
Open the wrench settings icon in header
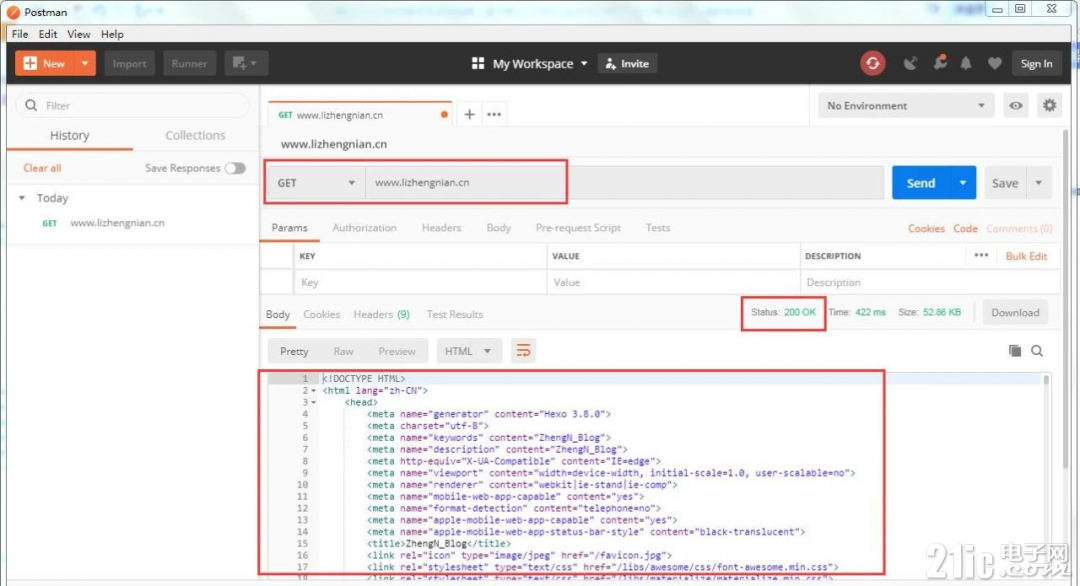[x=939, y=63]
